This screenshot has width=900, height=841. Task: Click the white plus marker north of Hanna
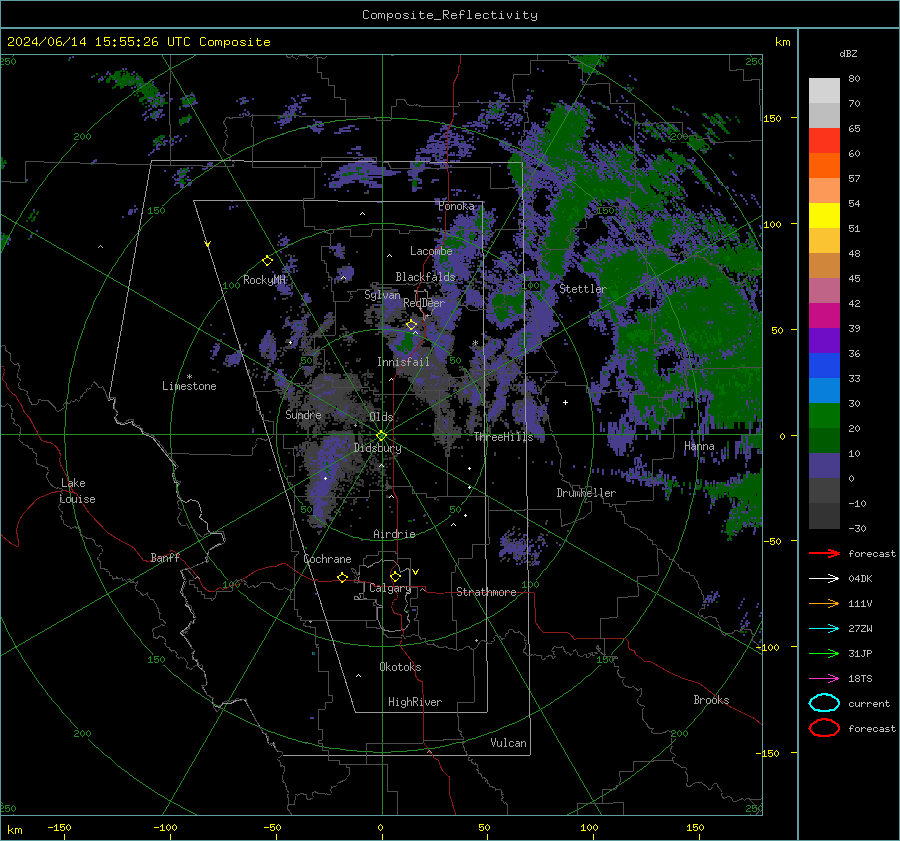click(x=565, y=402)
